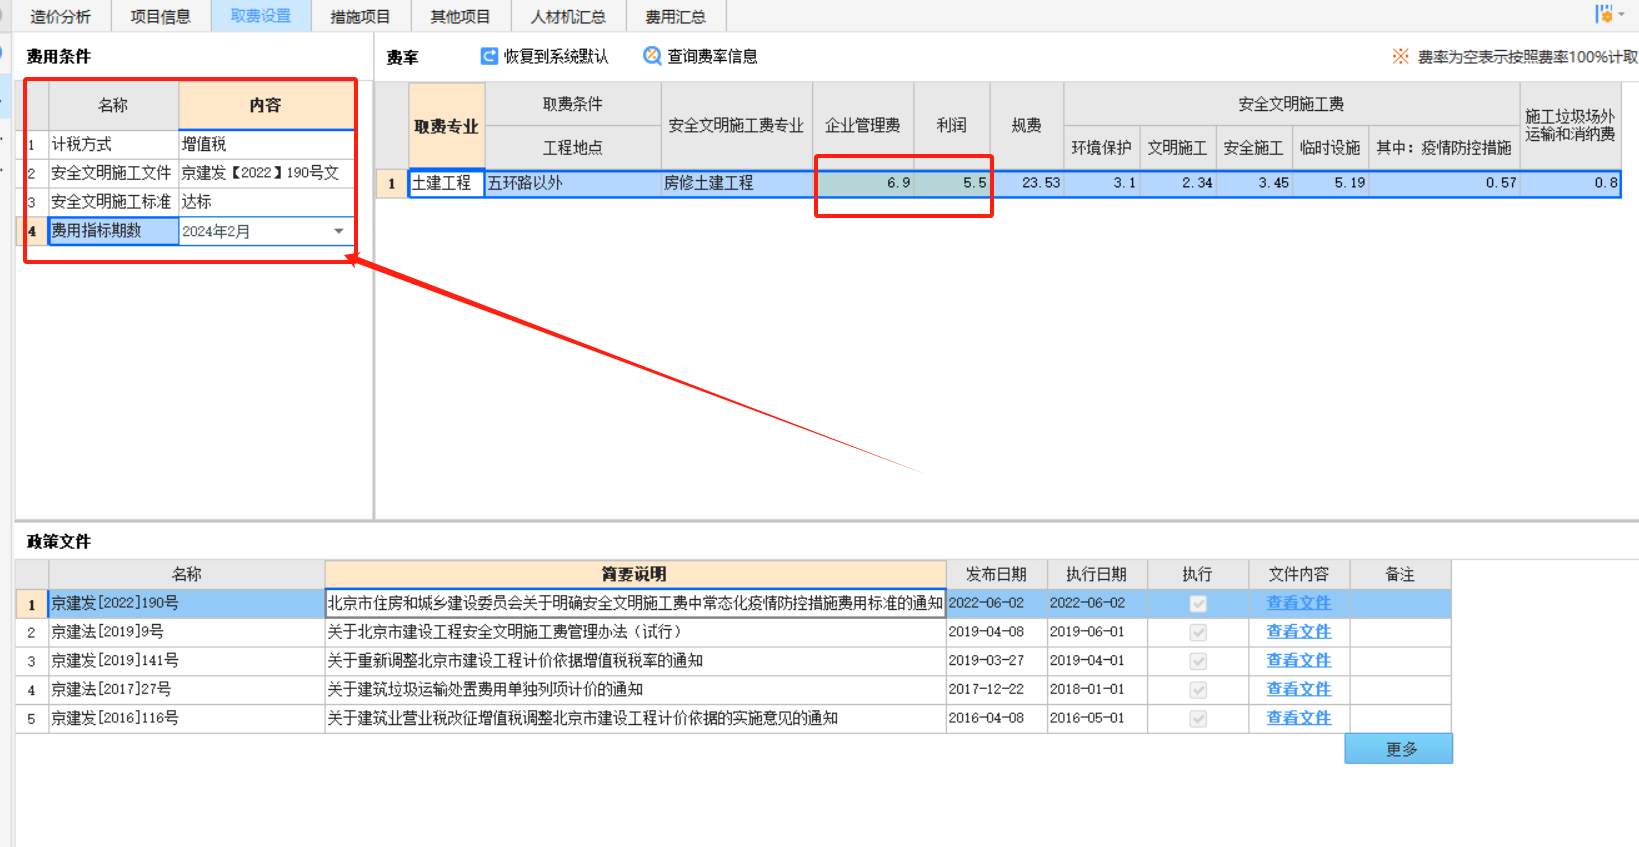Viewport: 1639px width, 847px height.
Task: Toggle the 执行 checkbox for 京建法[2017]27号
Action: 1198,690
